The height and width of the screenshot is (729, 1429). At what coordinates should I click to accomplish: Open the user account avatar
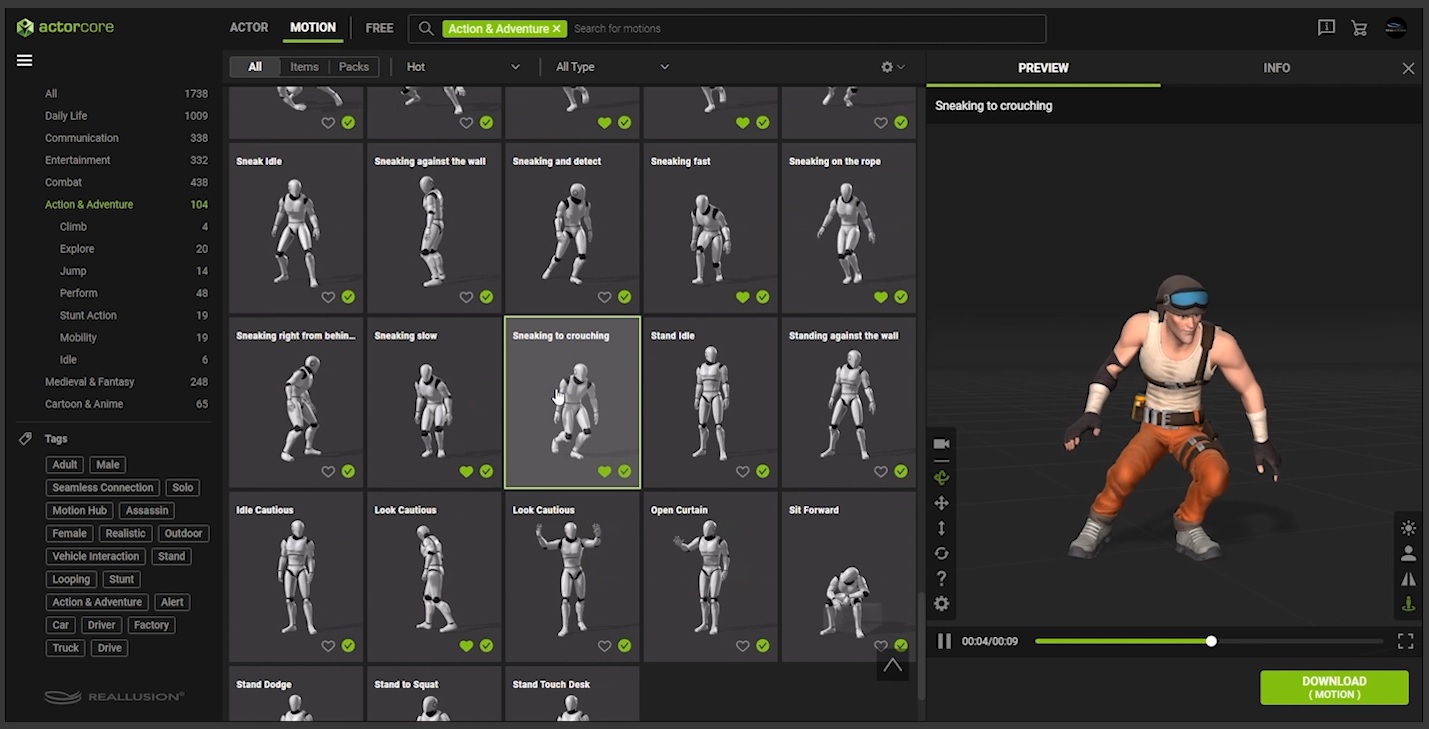(x=1396, y=28)
